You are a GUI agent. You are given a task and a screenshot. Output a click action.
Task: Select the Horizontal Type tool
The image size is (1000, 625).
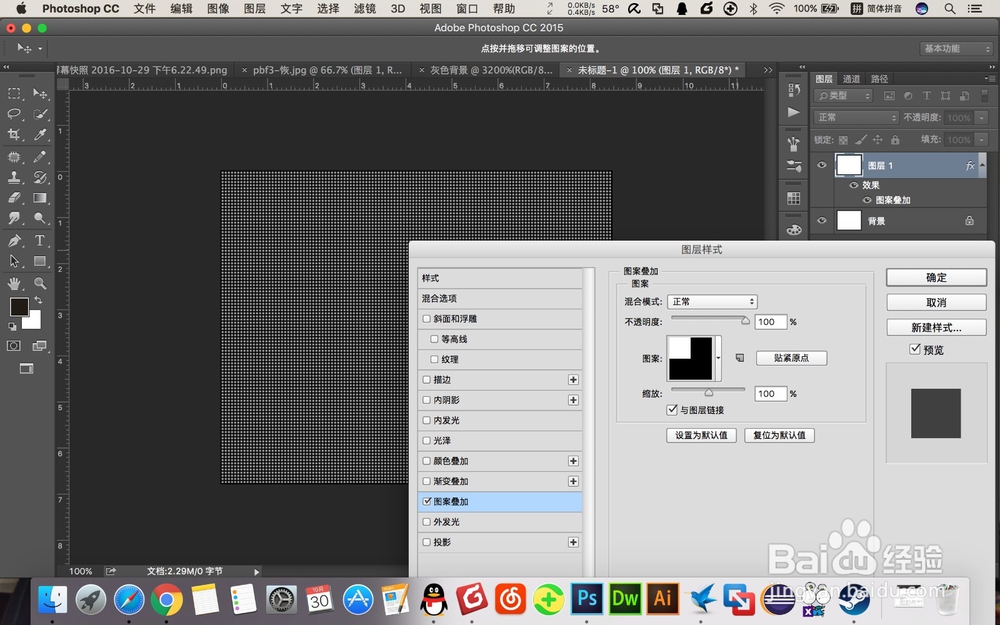[40, 240]
